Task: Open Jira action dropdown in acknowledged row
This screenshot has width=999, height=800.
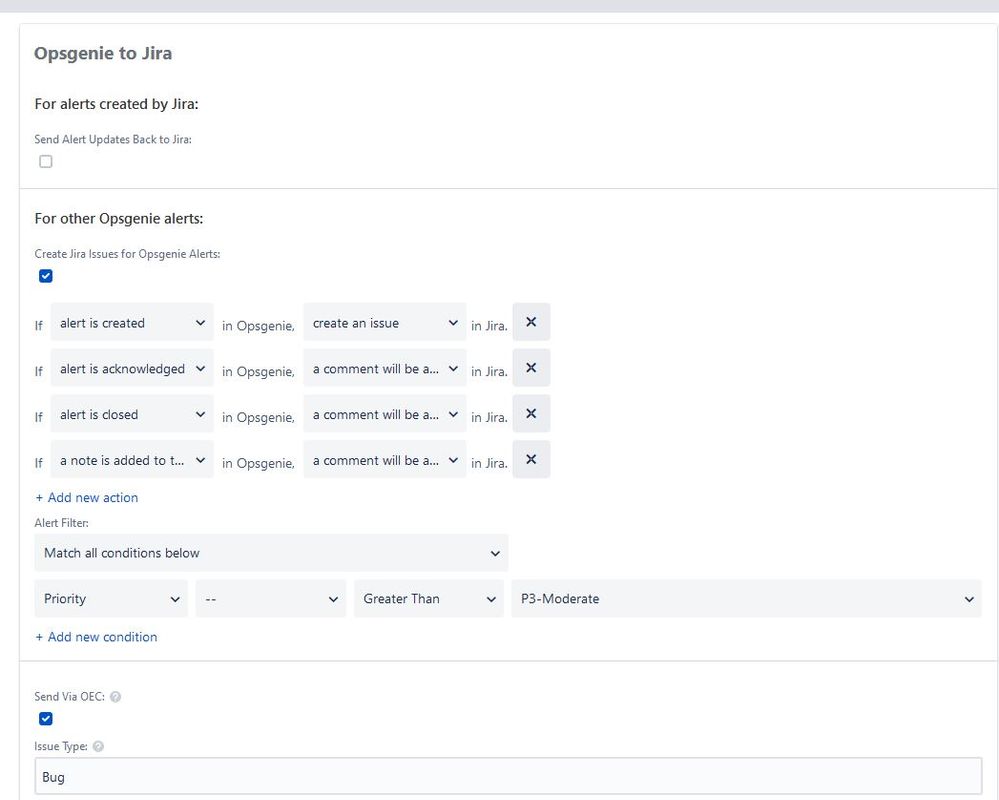Action: pos(385,369)
